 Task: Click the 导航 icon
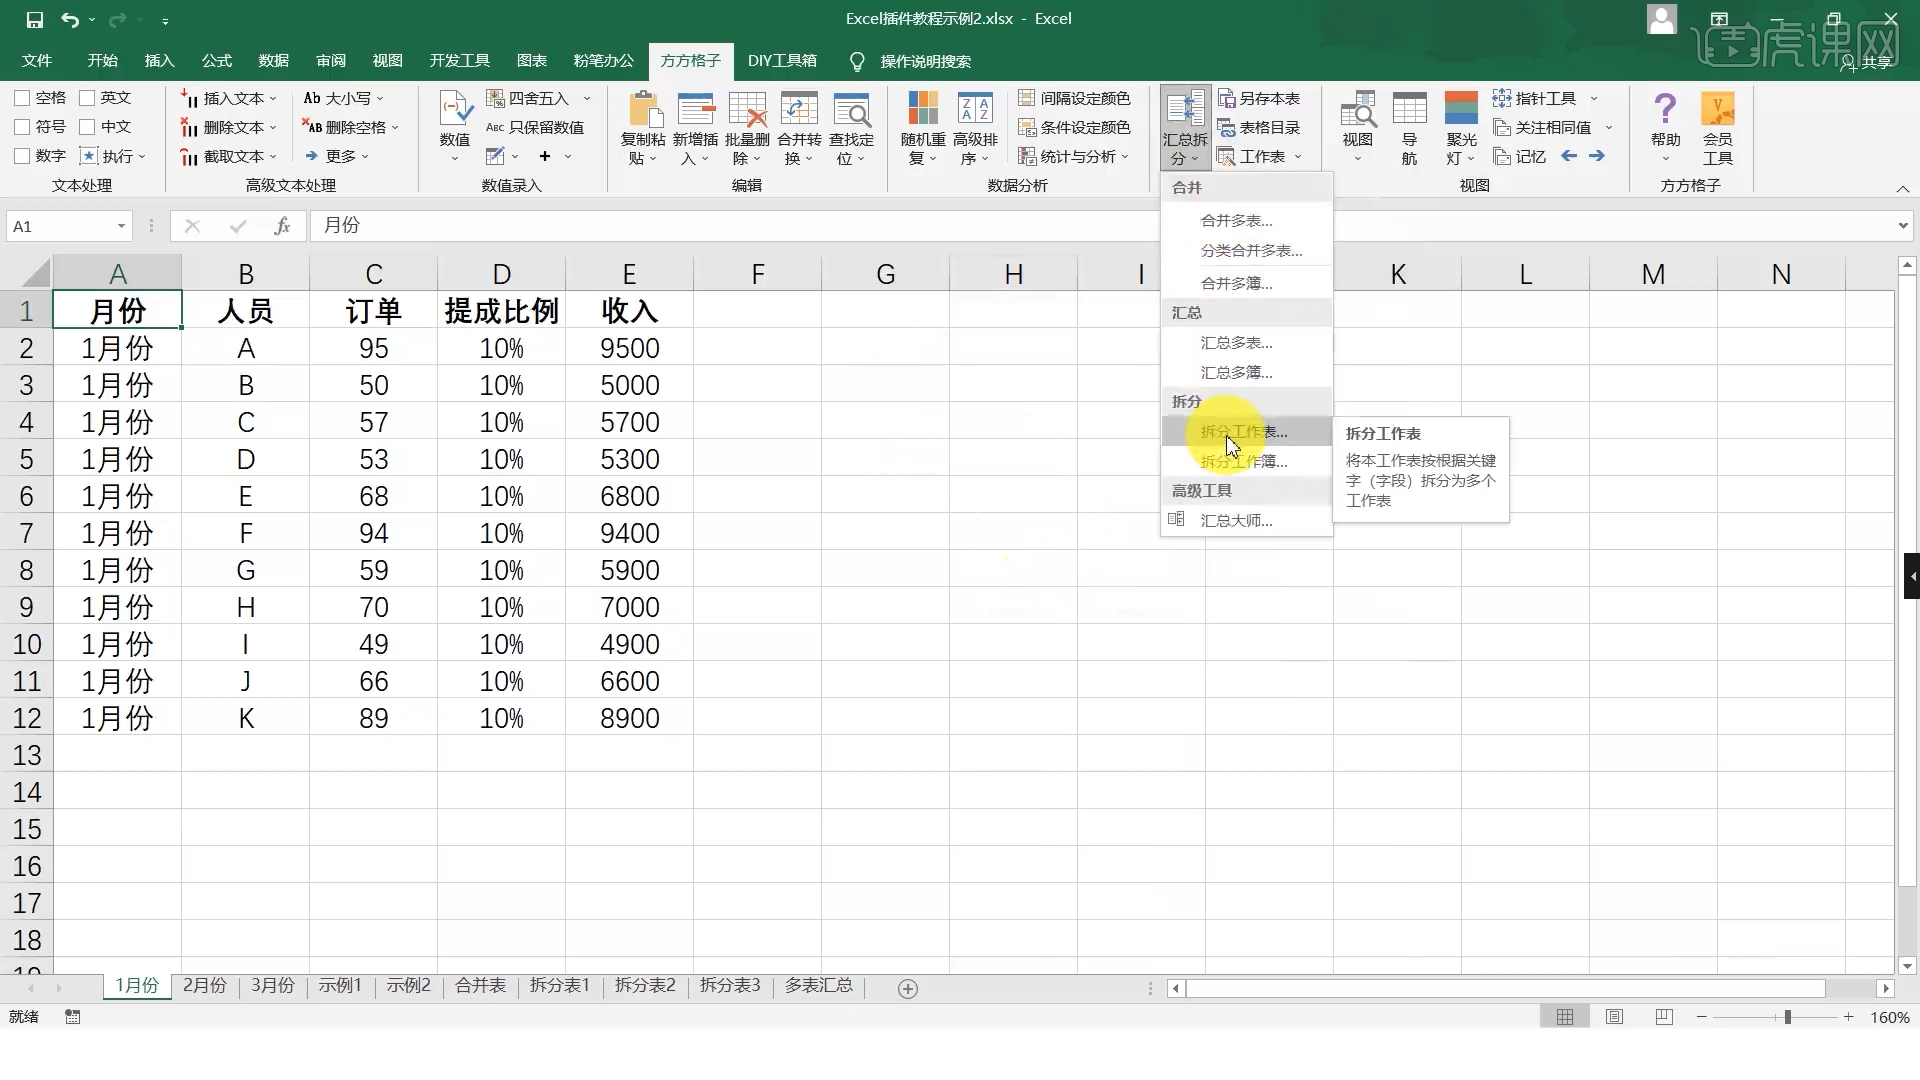point(1410,108)
